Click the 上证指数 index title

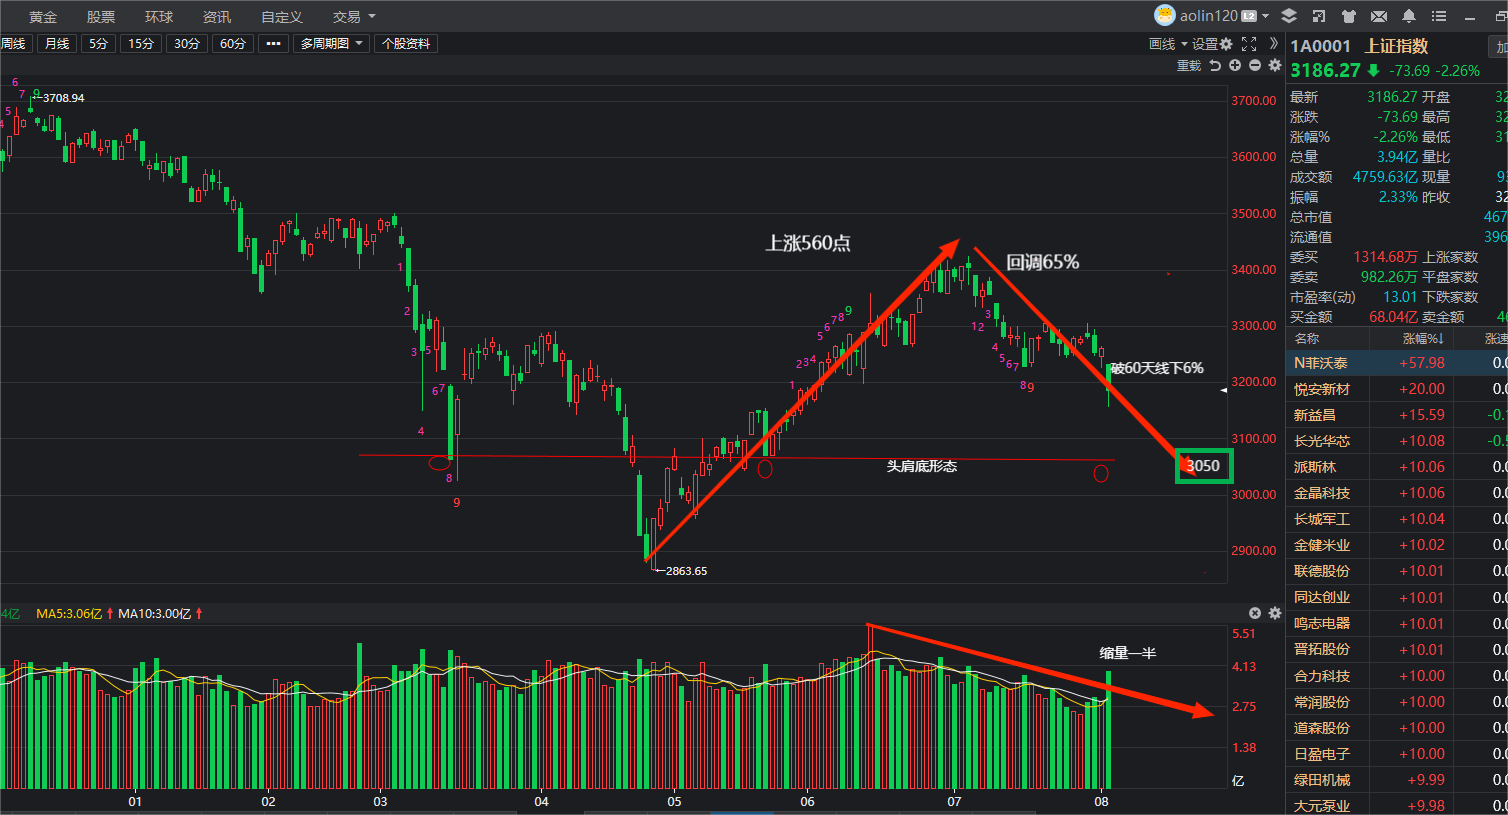click(x=1397, y=46)
